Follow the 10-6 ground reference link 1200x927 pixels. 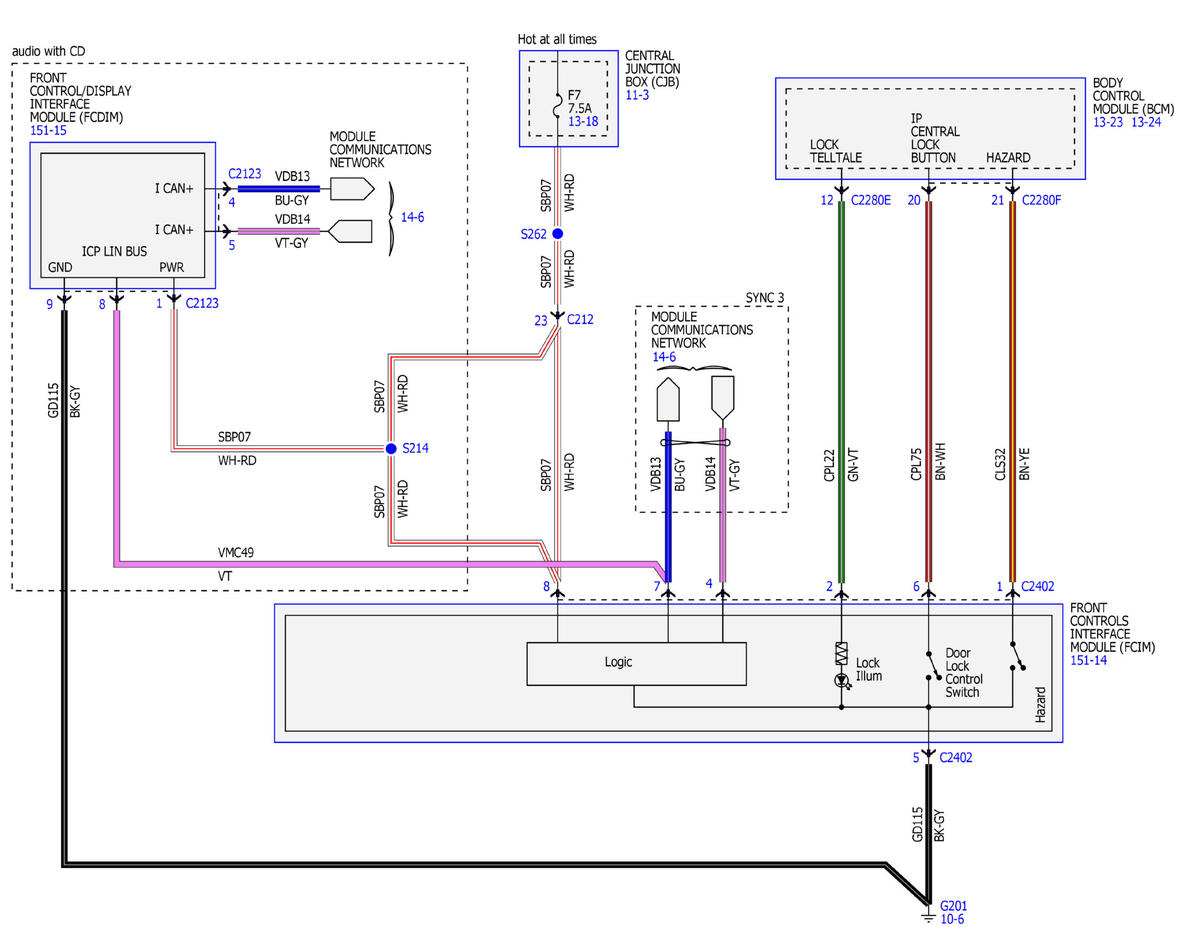(x=952, y=917)
